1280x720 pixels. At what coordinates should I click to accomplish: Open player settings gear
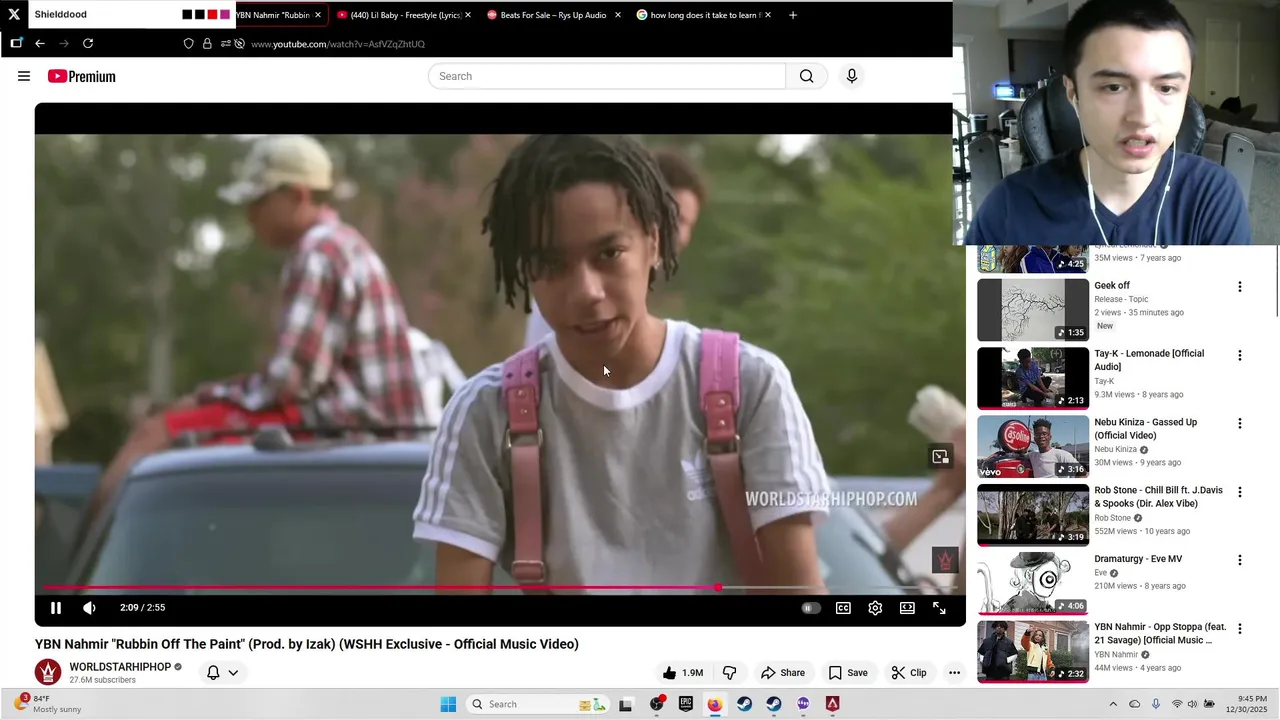click(x=875, y=608)
